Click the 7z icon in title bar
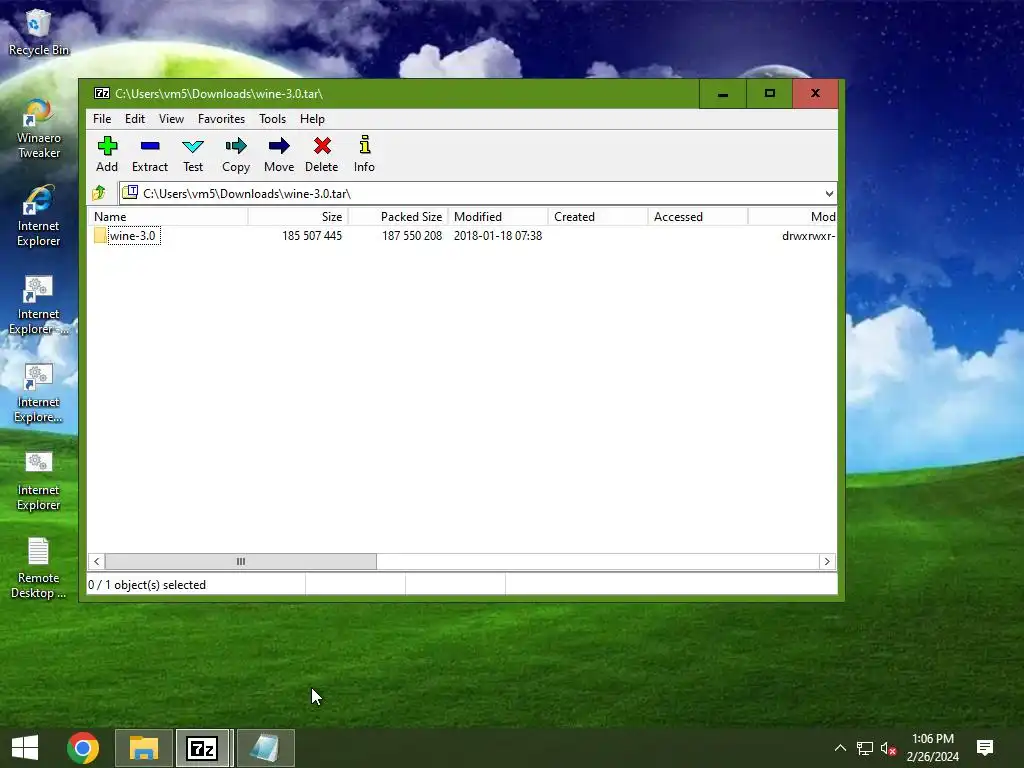The image size is (1024, 768). click(102, 93)
